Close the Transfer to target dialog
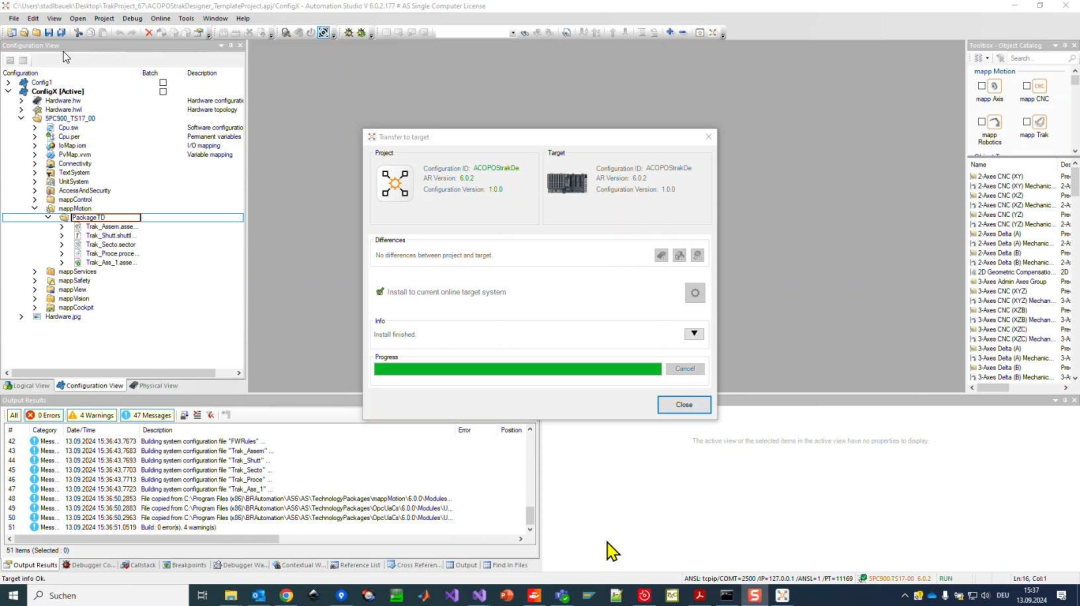 coord(684,405)
